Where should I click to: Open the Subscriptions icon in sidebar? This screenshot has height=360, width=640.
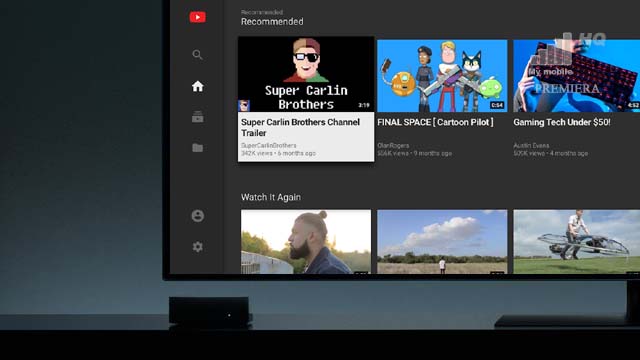tap(198, 117)
